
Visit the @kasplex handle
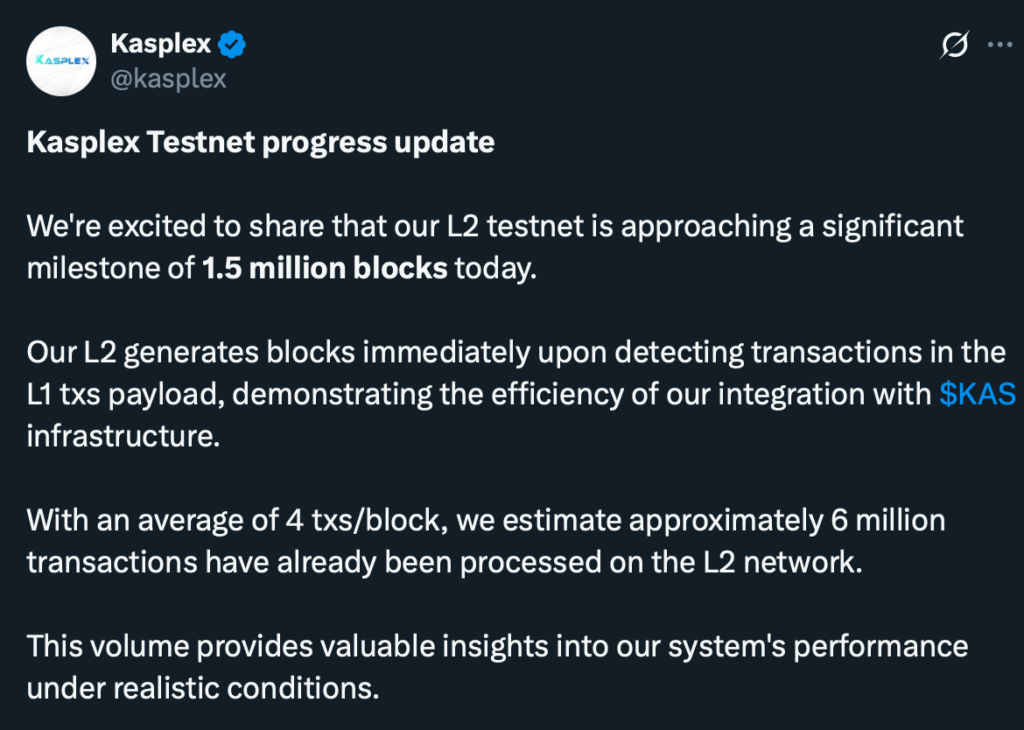pyautogui.click(x=168, y=79)
